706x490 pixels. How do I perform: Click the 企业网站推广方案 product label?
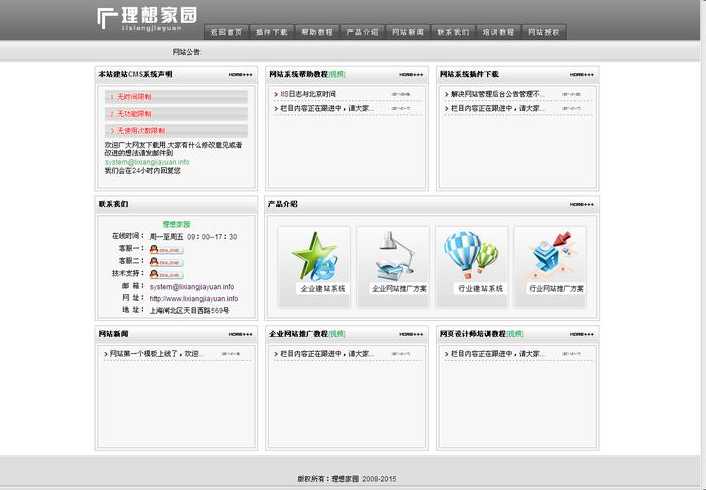[399, 289]
